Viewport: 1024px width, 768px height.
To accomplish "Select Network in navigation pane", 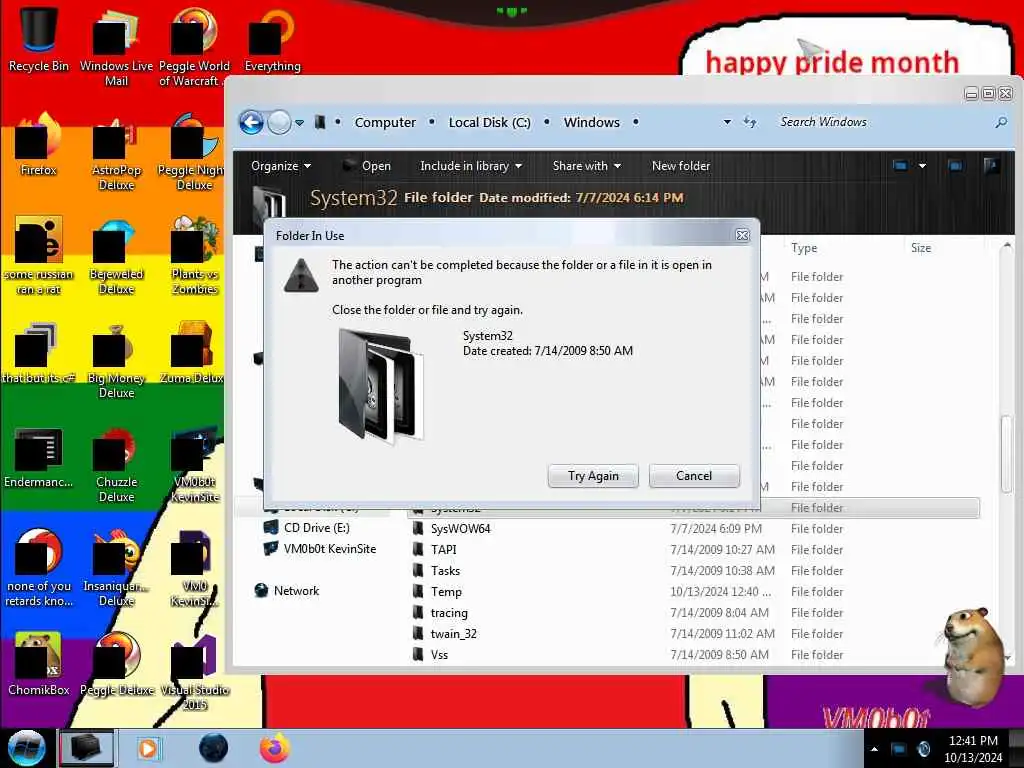I will tap(287, 590).
